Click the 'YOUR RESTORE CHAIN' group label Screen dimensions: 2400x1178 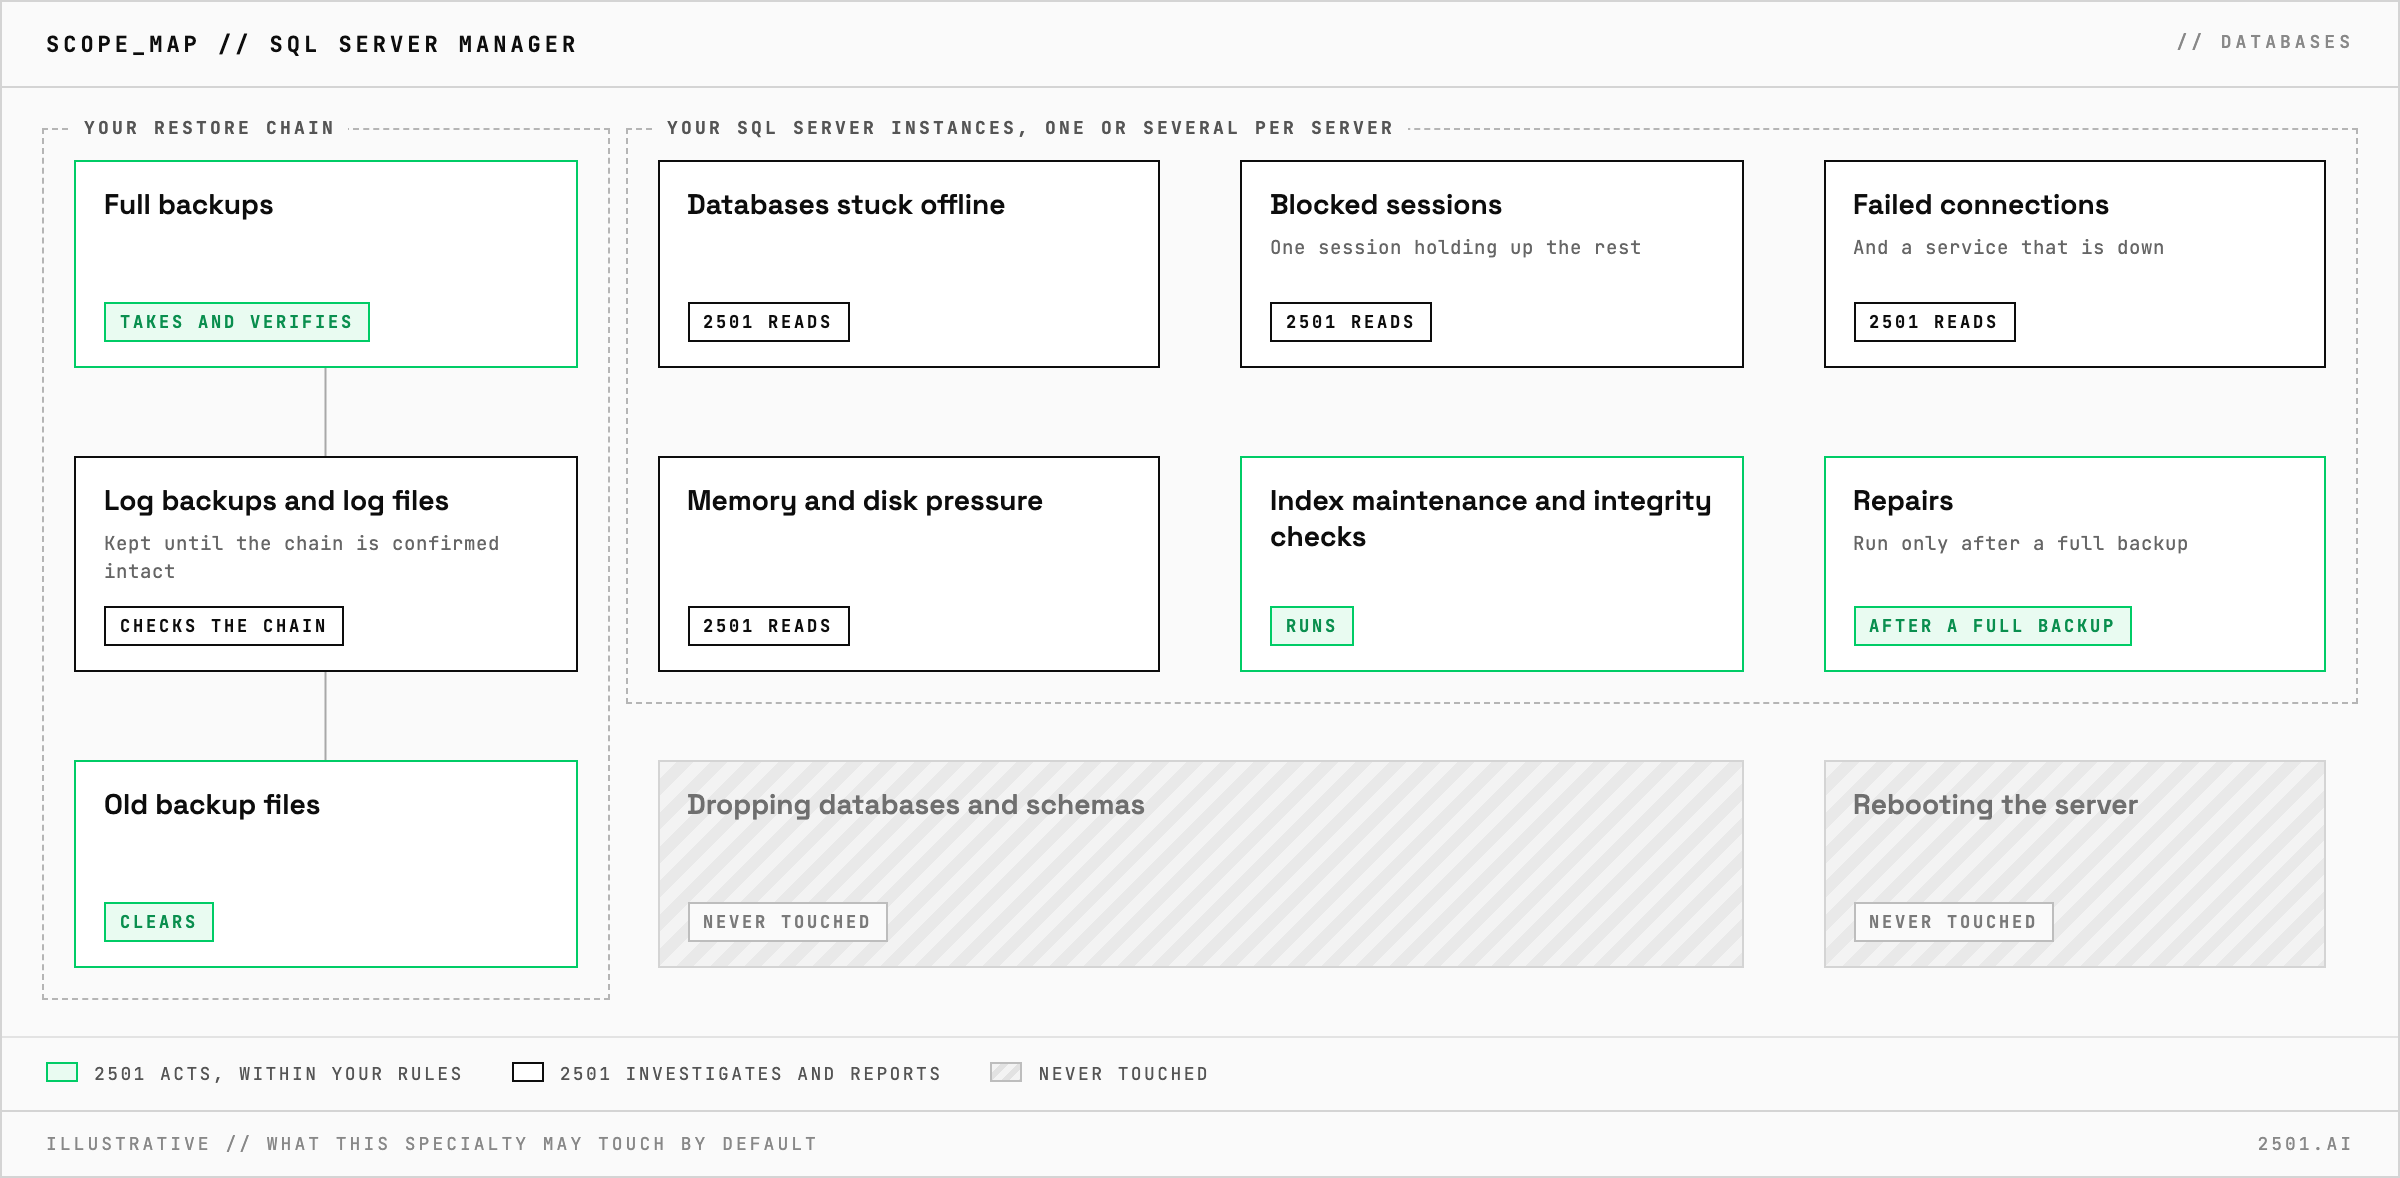(x=209, y=128)
